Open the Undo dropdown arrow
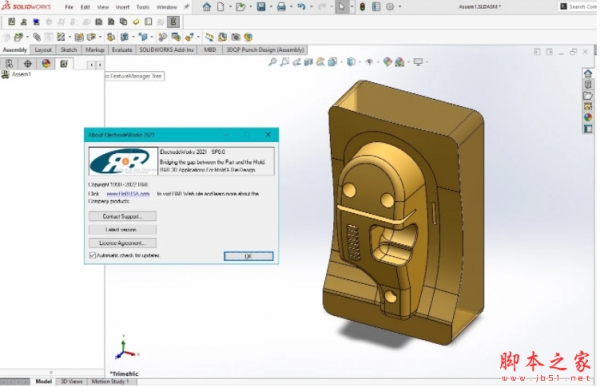 (x=311, y=7)
